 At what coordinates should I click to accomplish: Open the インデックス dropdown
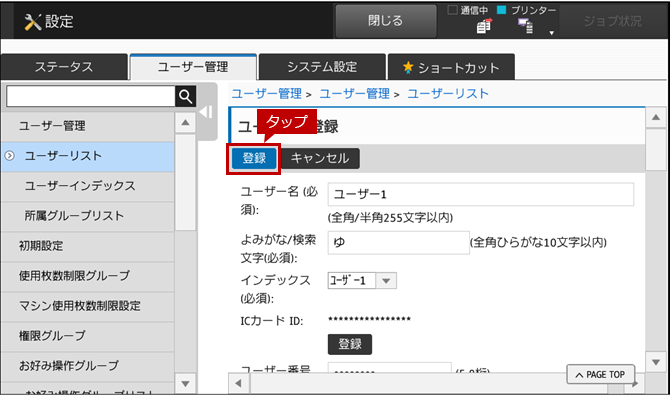pos(362,281)
